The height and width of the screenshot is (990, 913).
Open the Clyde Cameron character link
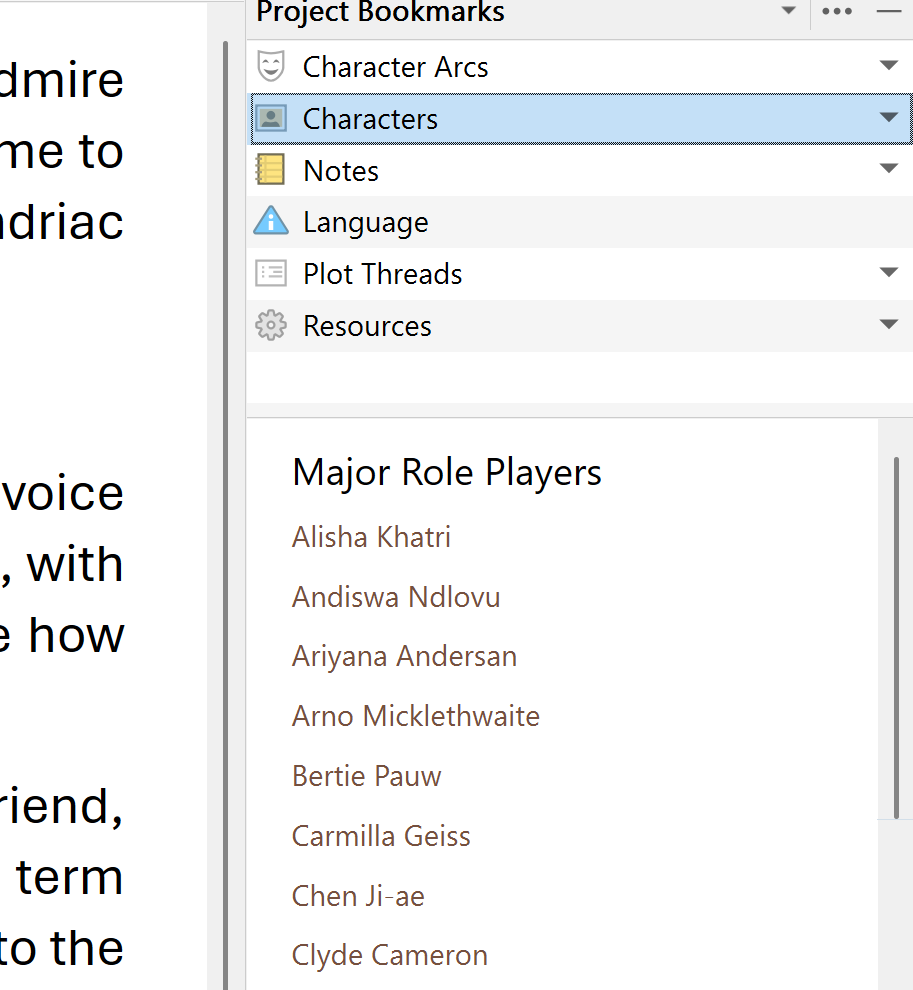(390, 955)
